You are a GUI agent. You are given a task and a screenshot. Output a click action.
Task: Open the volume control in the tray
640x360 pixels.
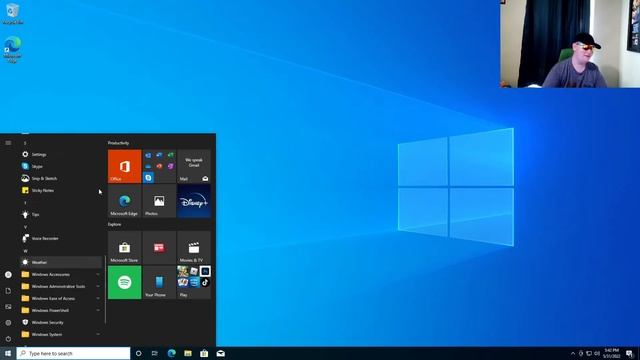coord(597,353)
